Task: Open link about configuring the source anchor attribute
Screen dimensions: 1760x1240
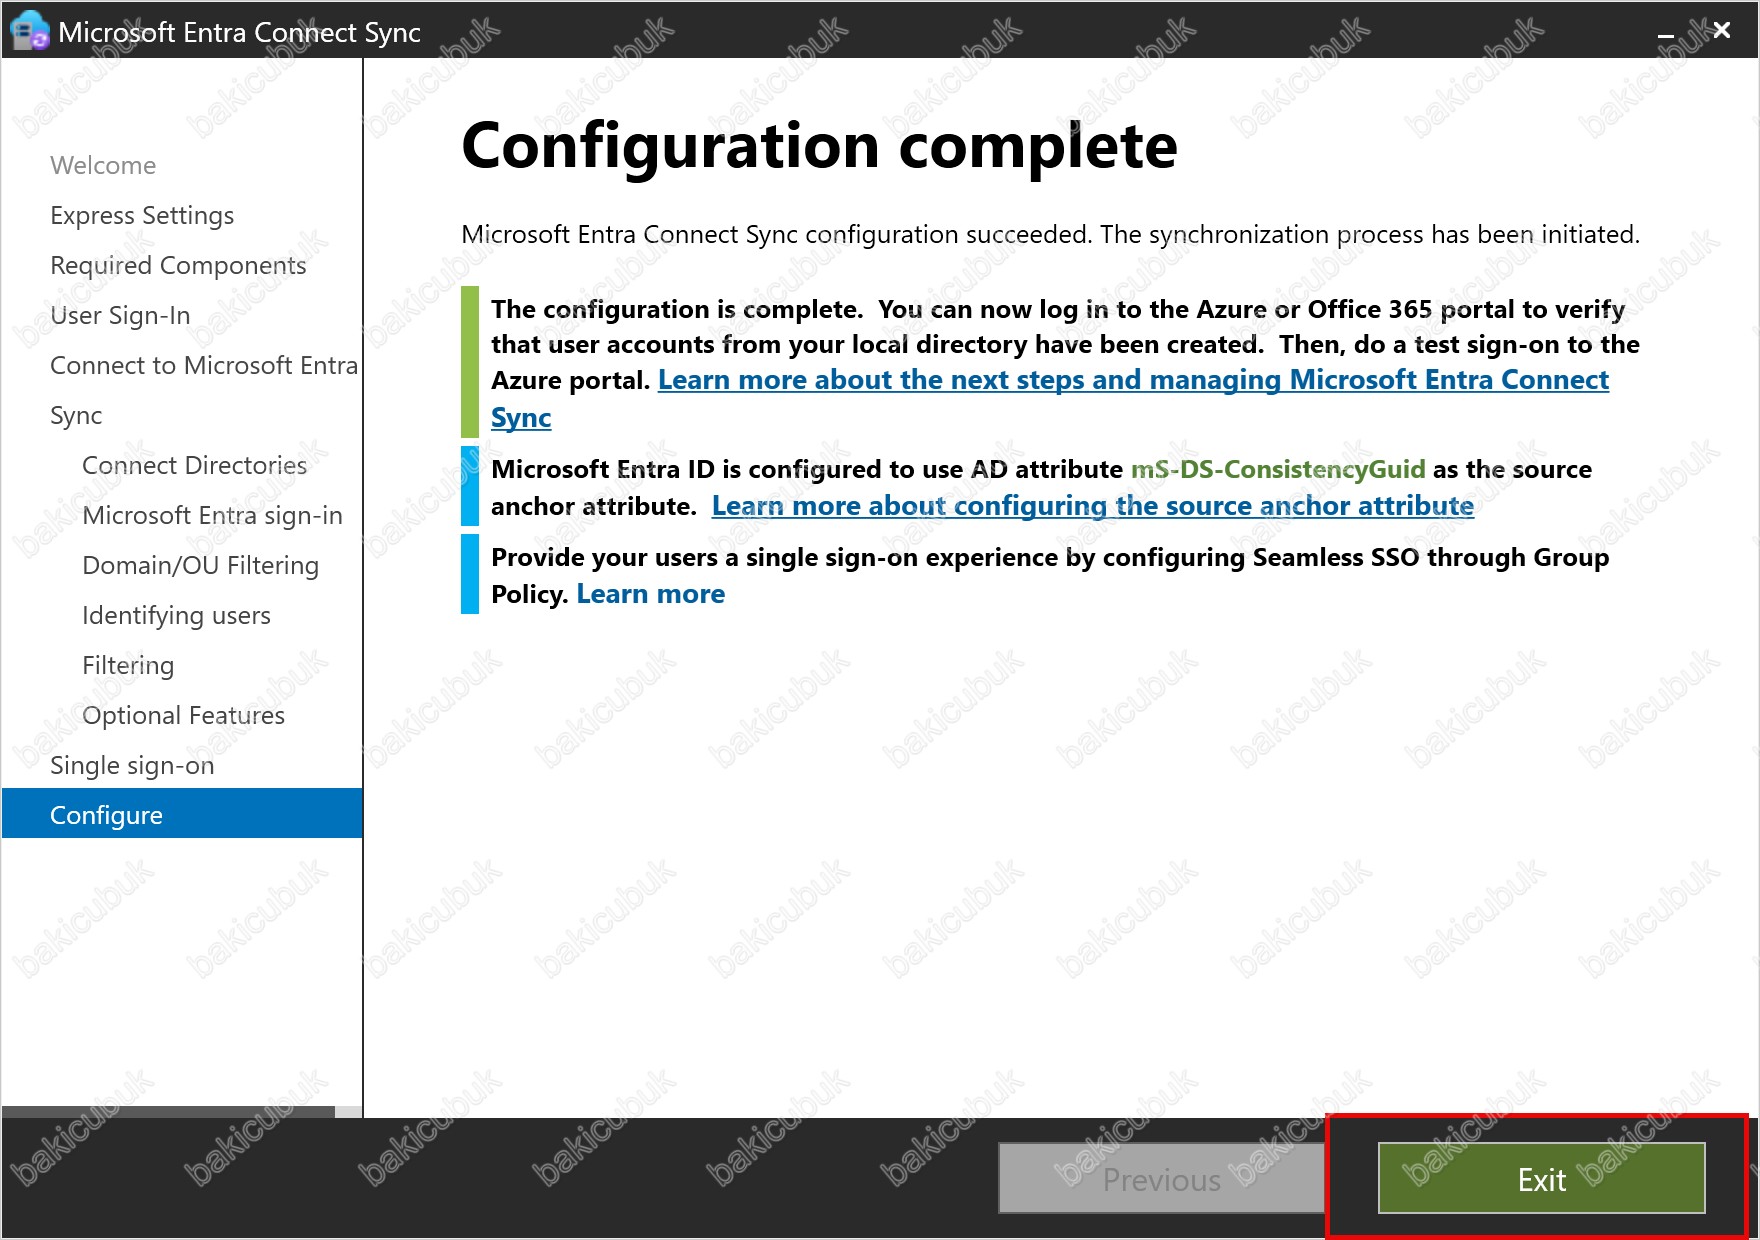Action: (1092, 506)
